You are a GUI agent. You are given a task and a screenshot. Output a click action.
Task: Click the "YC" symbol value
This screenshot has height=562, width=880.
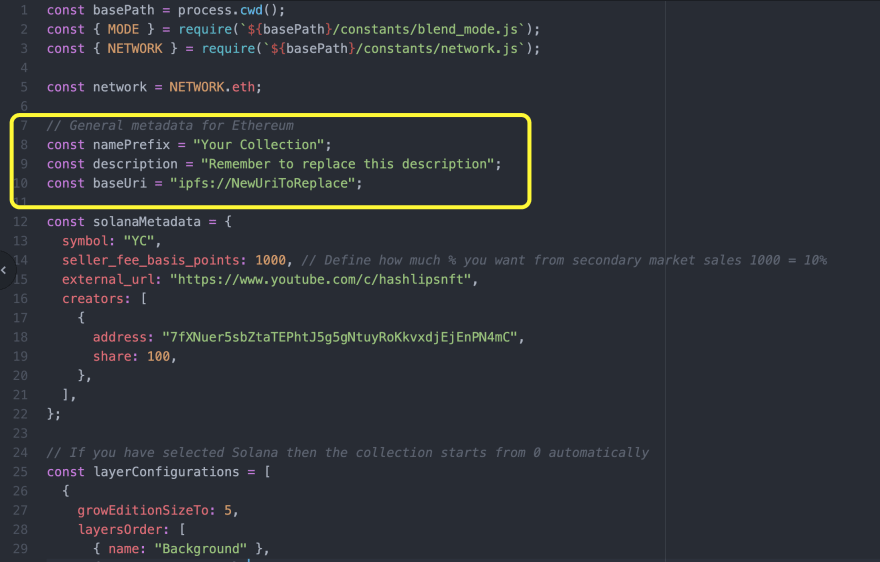tap(139, 241)
